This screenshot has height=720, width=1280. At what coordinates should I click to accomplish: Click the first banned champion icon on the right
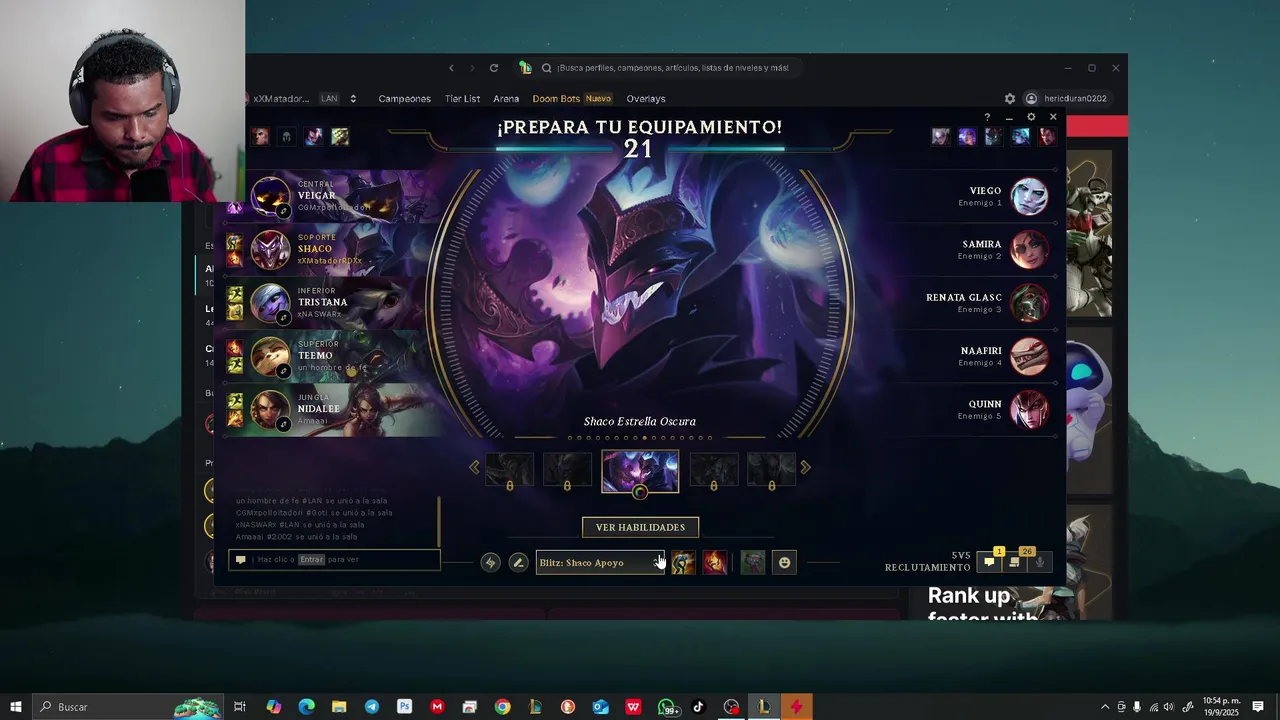(940, 137)
